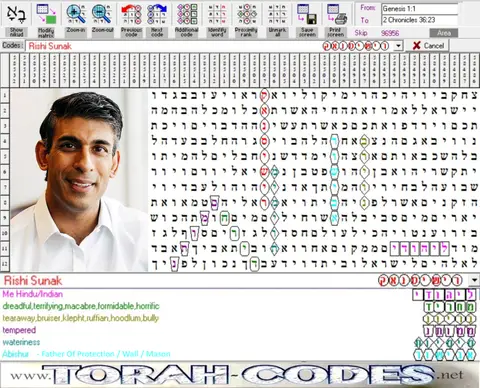Image resolution: width=480 pixels, height=388 pixels.
Task: Select the tearaway, bruiser, klepht code entry
Action: click(80, 318)
